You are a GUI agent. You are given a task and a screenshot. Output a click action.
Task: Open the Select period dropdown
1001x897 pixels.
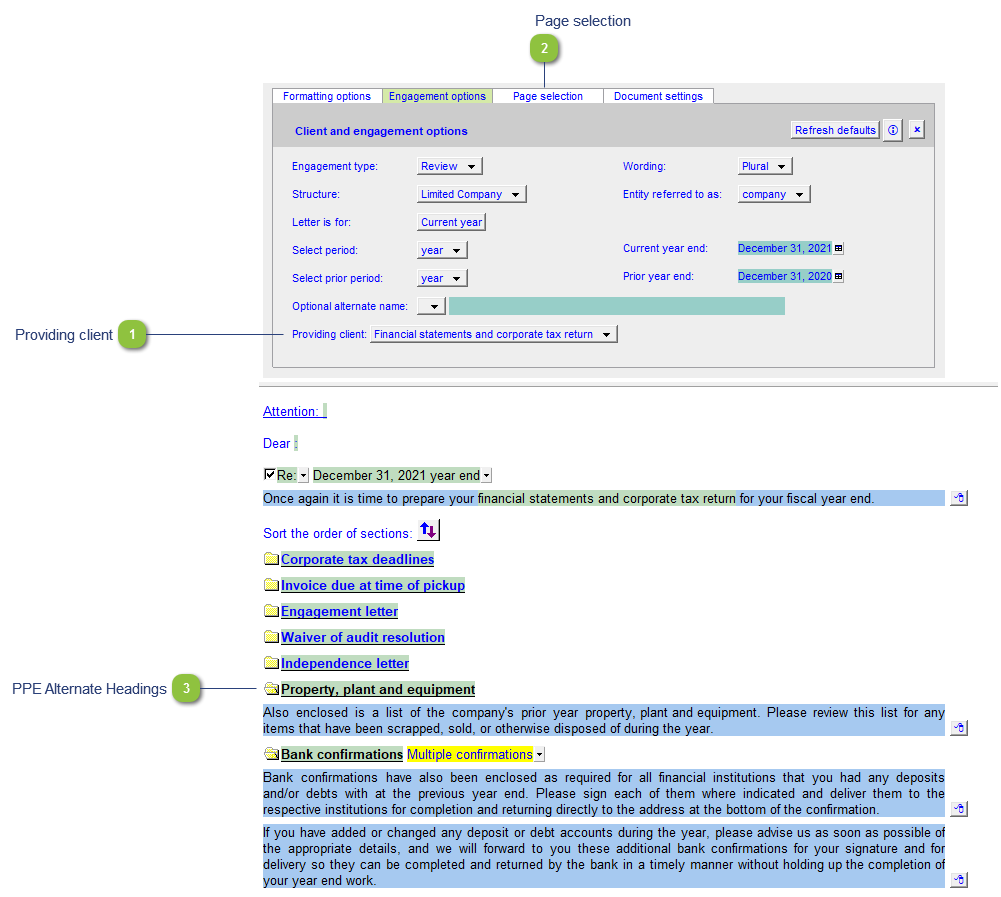pos(442,250)
